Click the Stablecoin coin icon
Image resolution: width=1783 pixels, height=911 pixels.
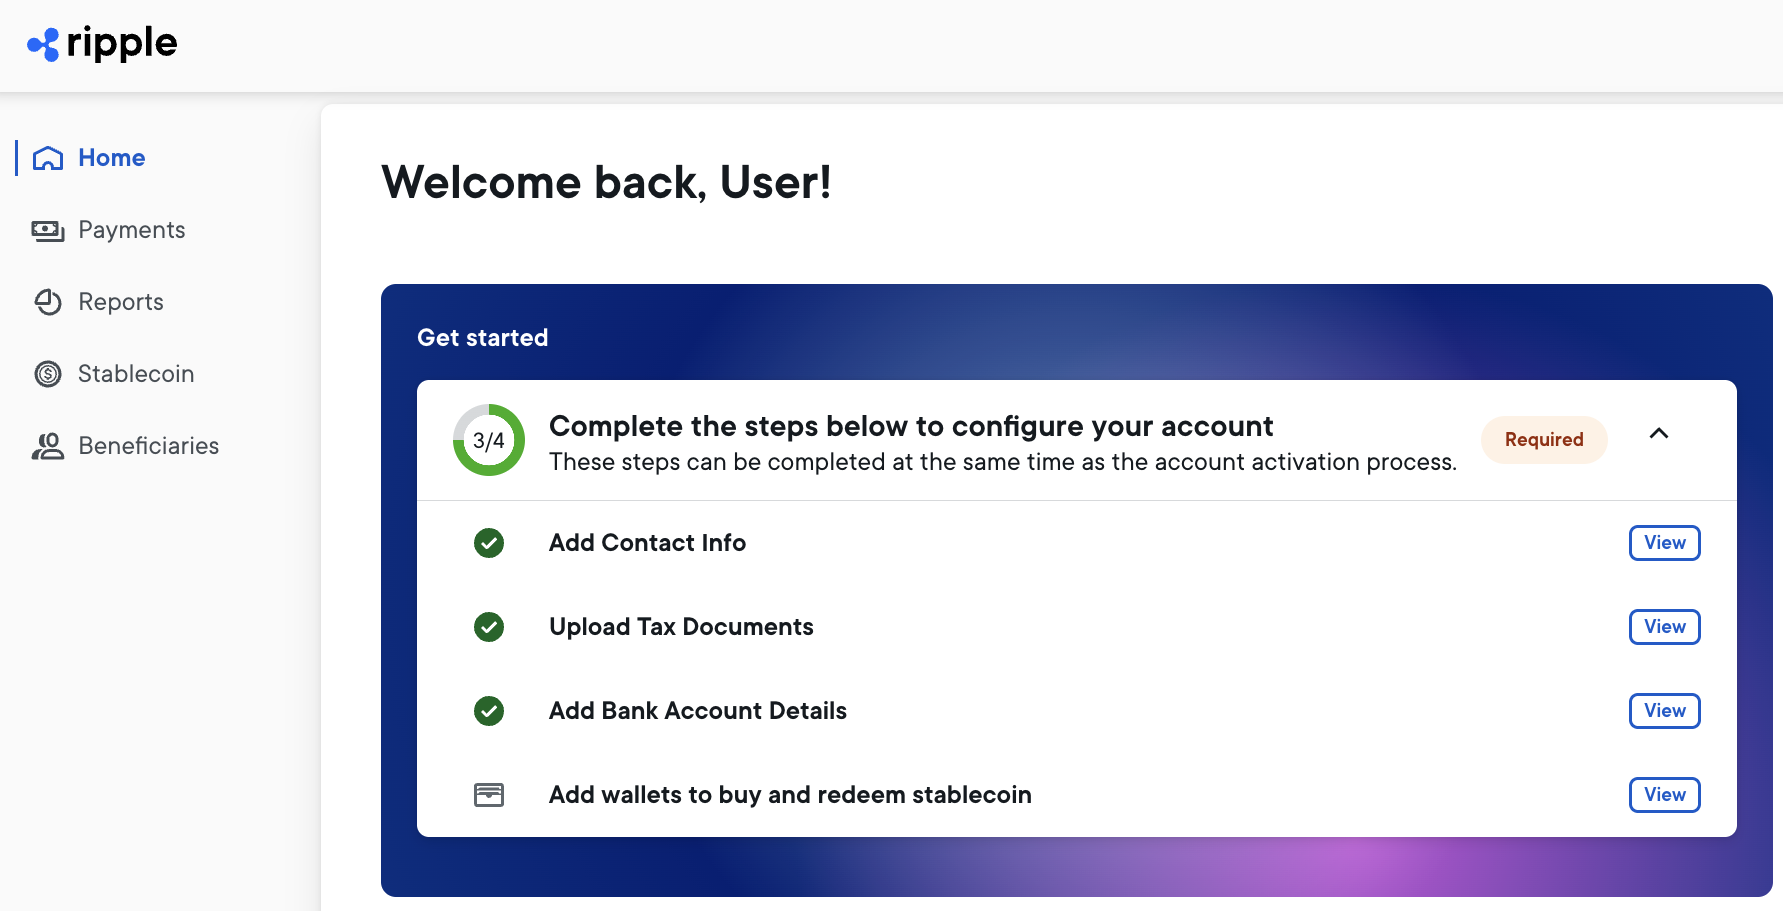[x=48, y=374]
